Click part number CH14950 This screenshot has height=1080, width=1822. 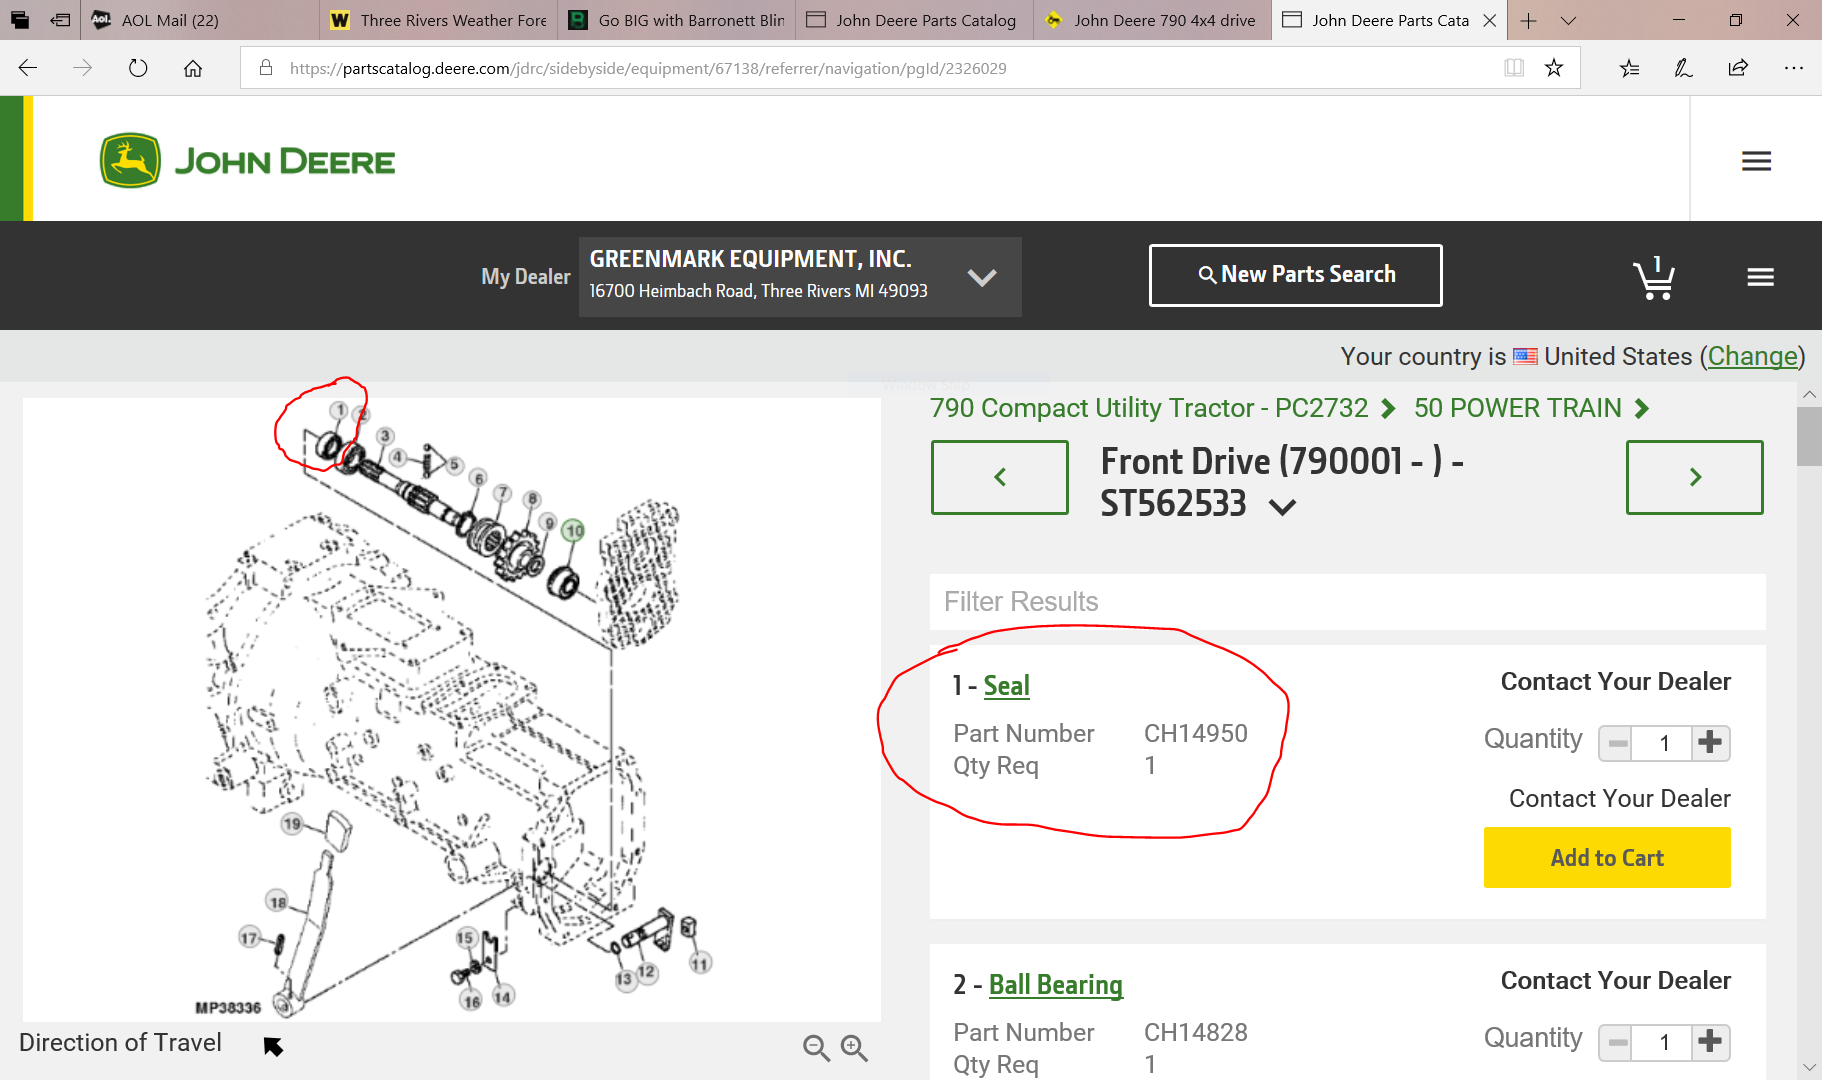coord(1195,733)
